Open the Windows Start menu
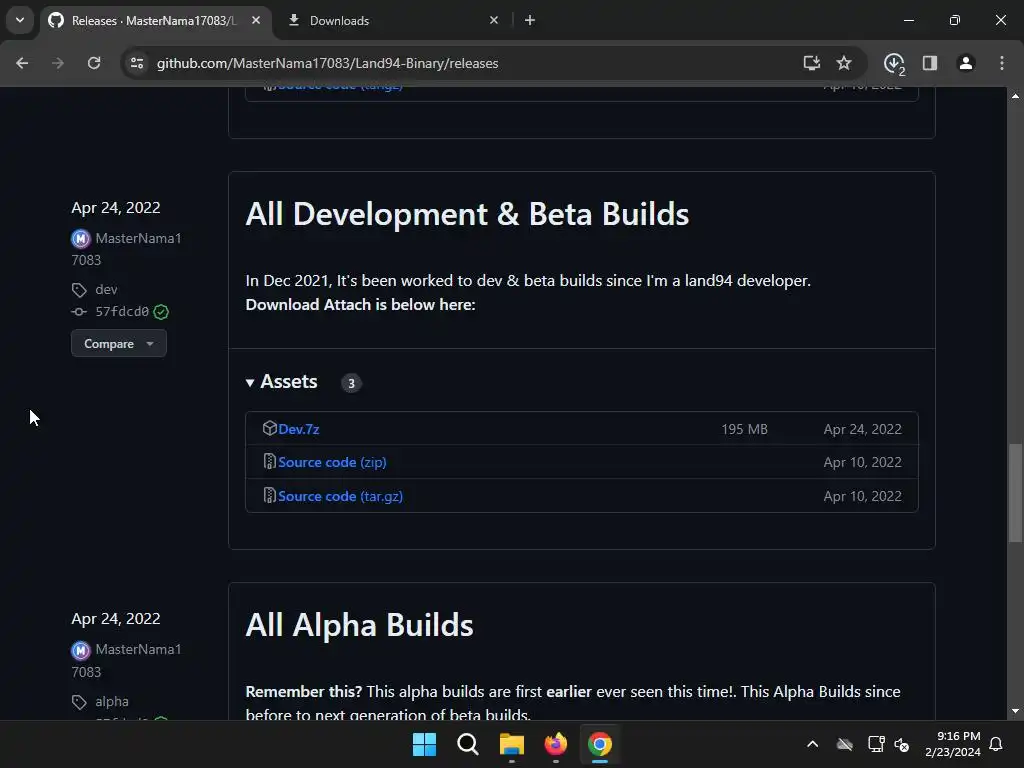The width and height of the screenshot is (1024, 768). point(424,744)
